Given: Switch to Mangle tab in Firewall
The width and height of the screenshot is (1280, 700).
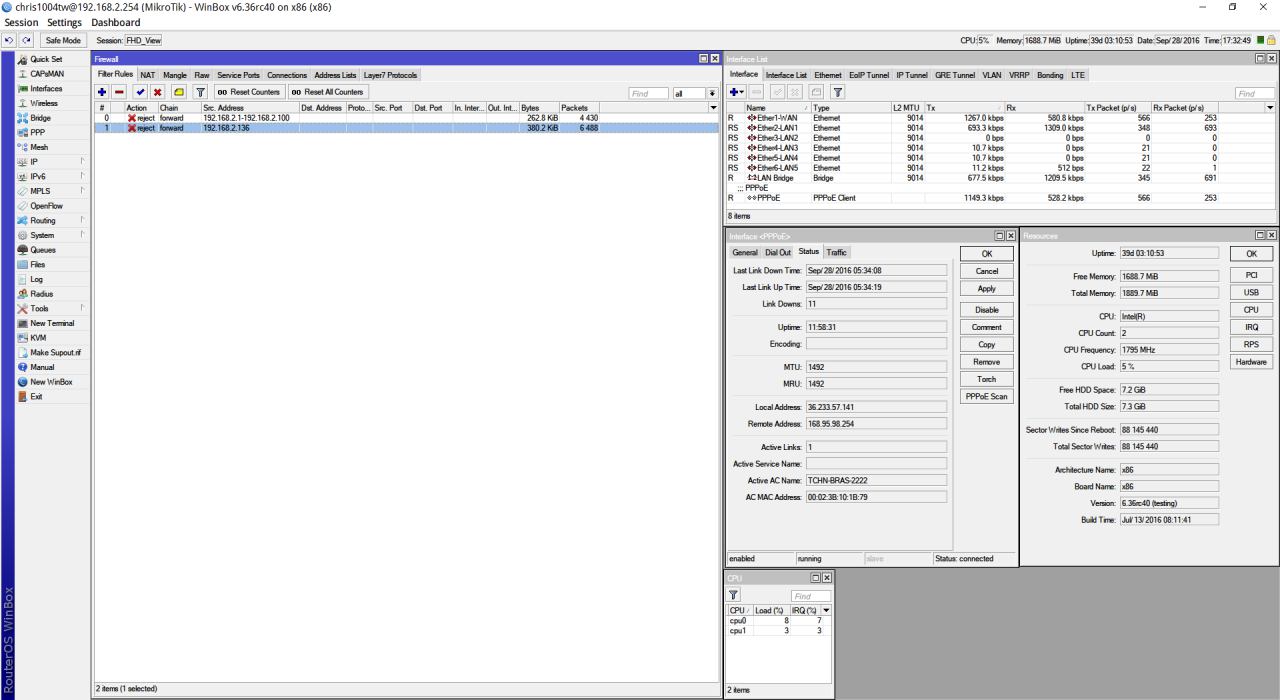Looking at the screenshot, I should click(175, 75).
